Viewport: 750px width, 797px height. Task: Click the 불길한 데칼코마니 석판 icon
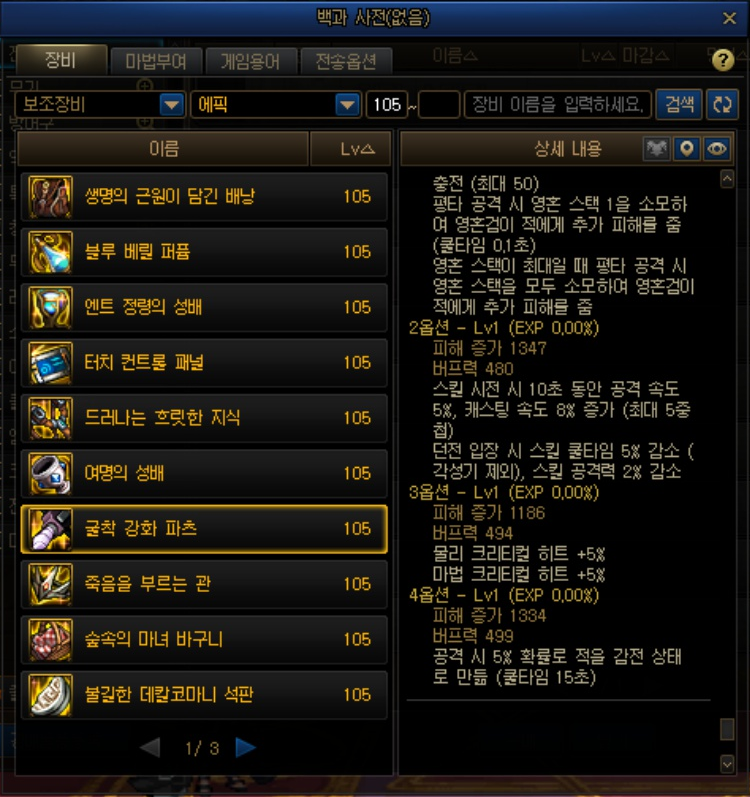point(50,695)
